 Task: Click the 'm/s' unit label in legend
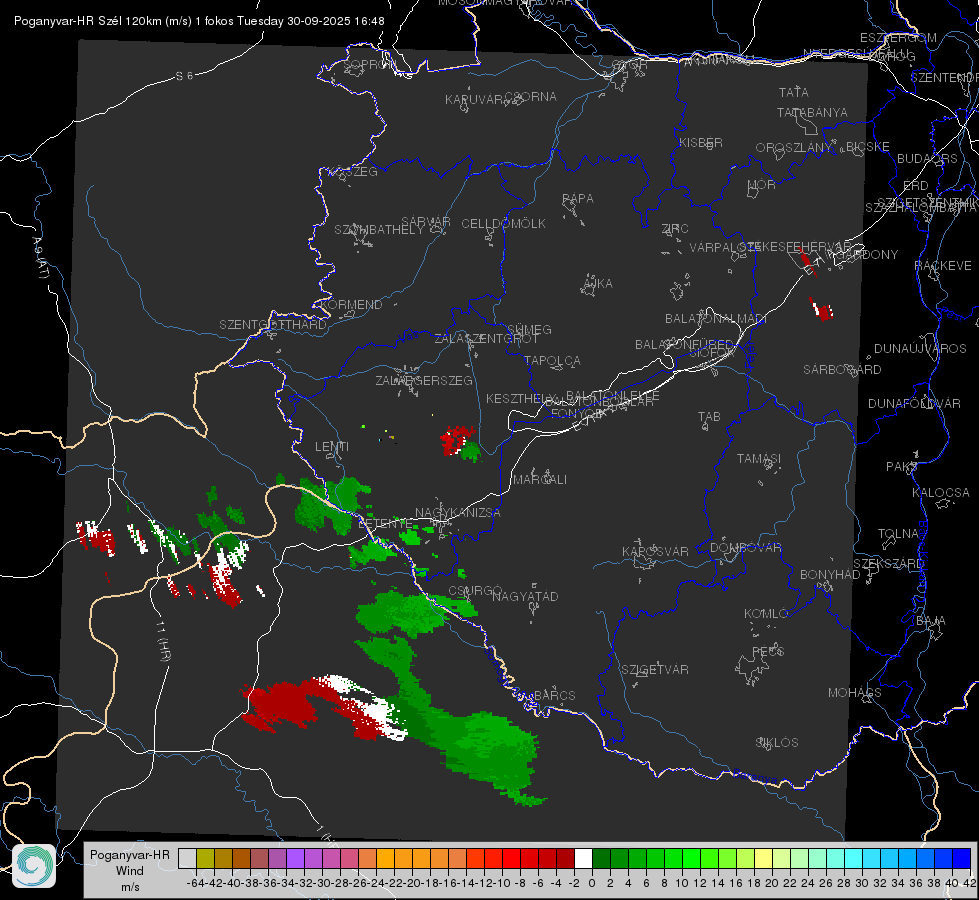130,887
